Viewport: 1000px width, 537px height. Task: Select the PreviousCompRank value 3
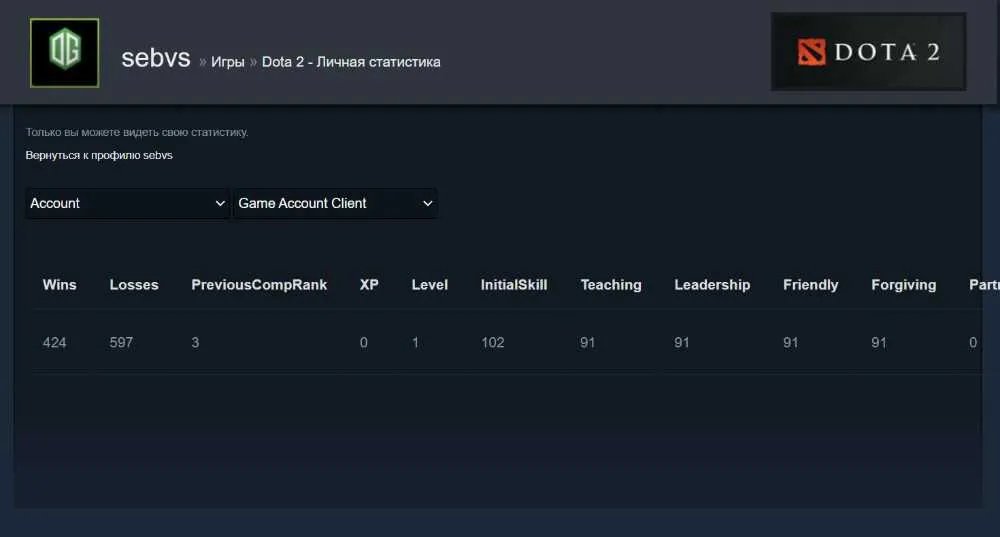coord(195,342)
